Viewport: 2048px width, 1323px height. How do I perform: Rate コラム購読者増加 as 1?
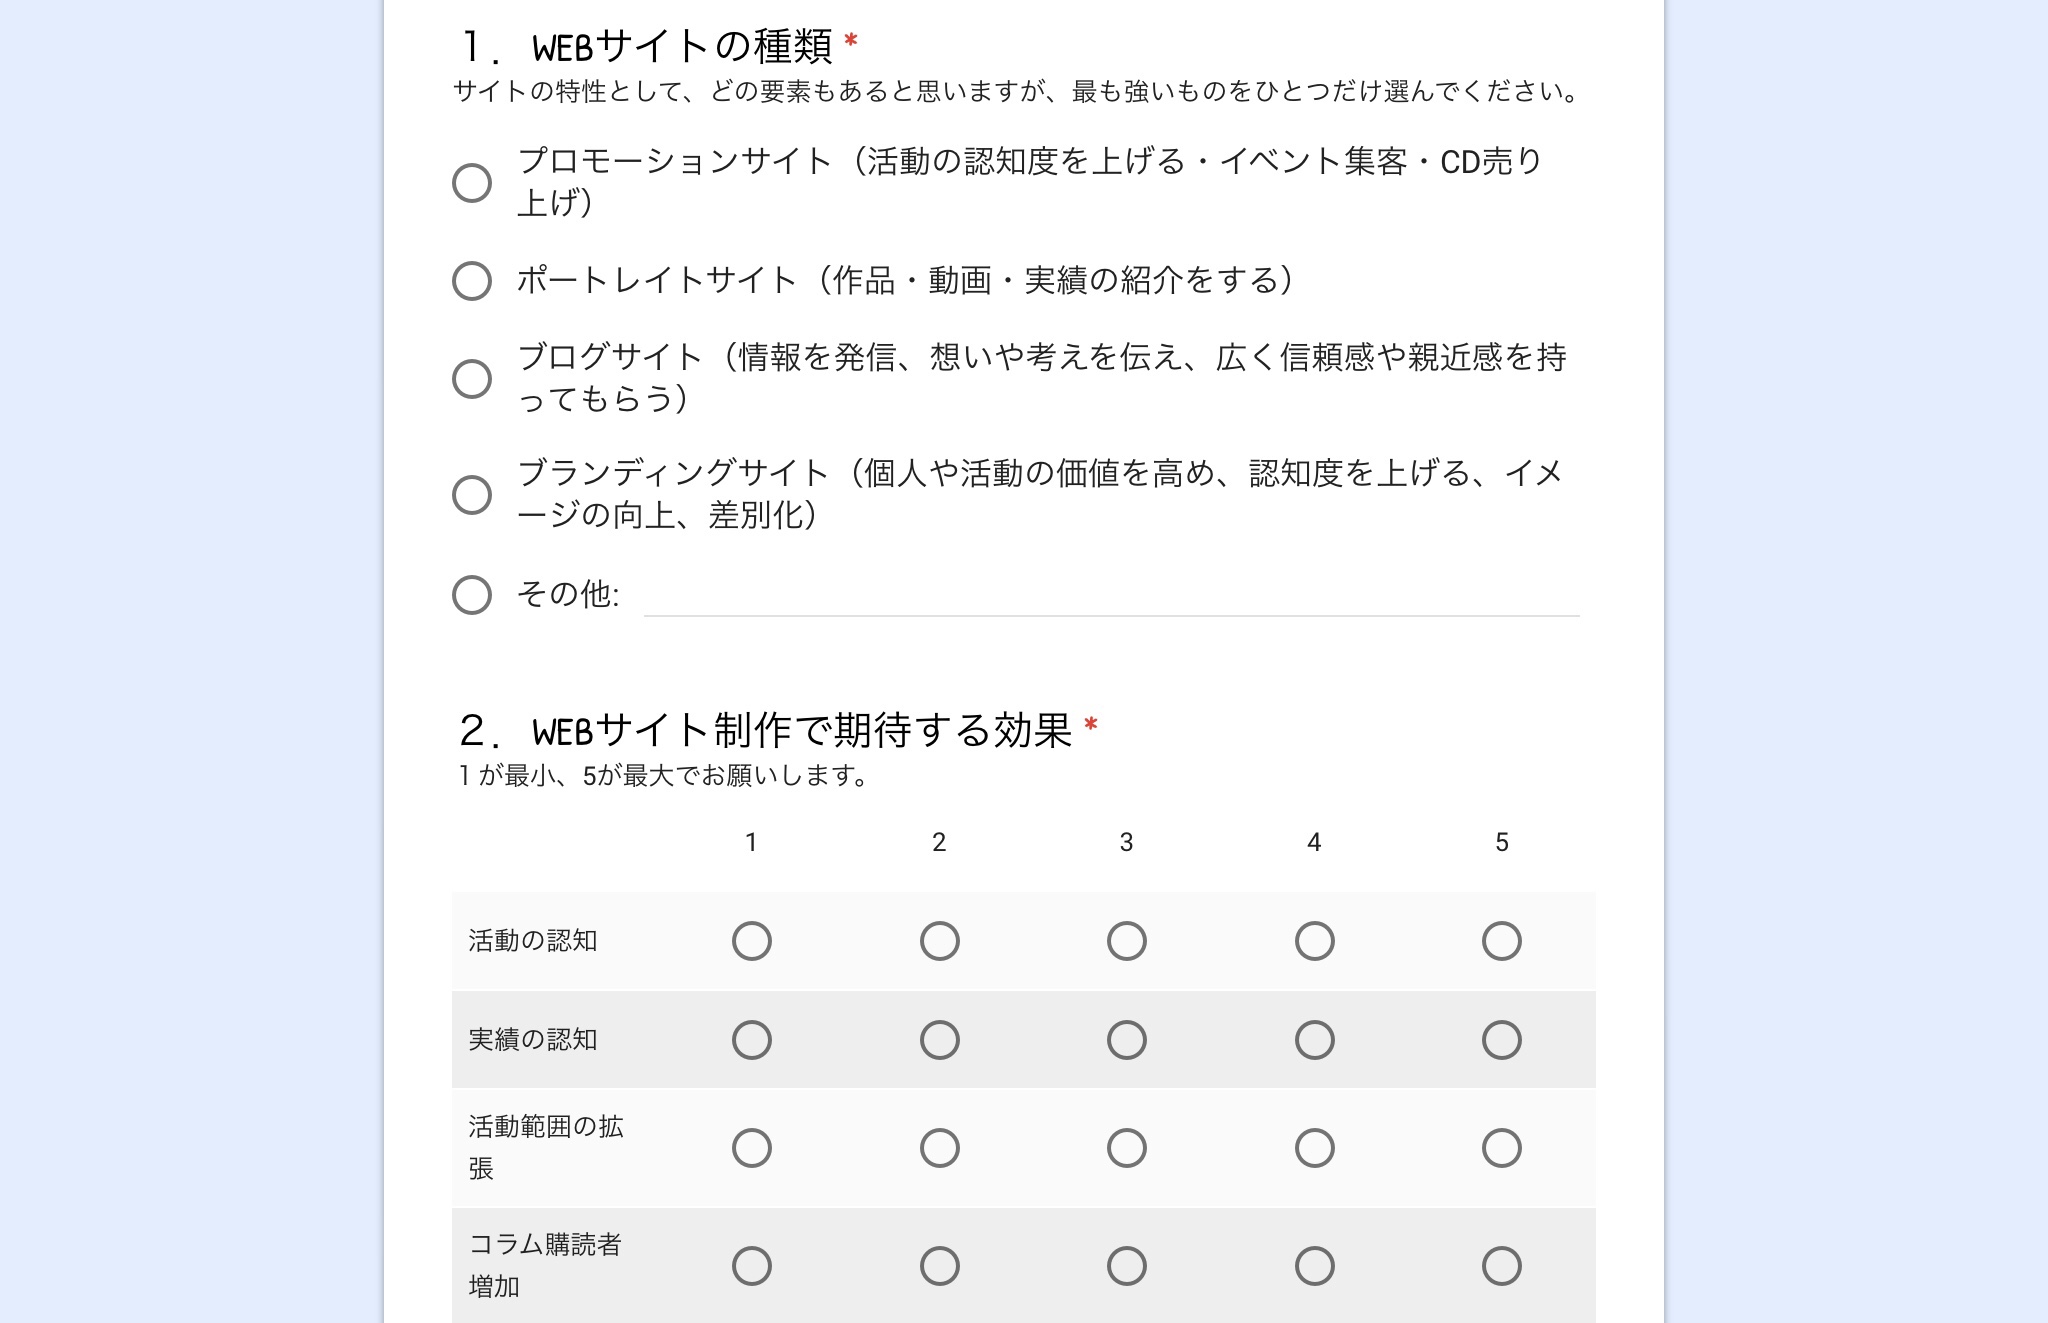[752, 1266]
